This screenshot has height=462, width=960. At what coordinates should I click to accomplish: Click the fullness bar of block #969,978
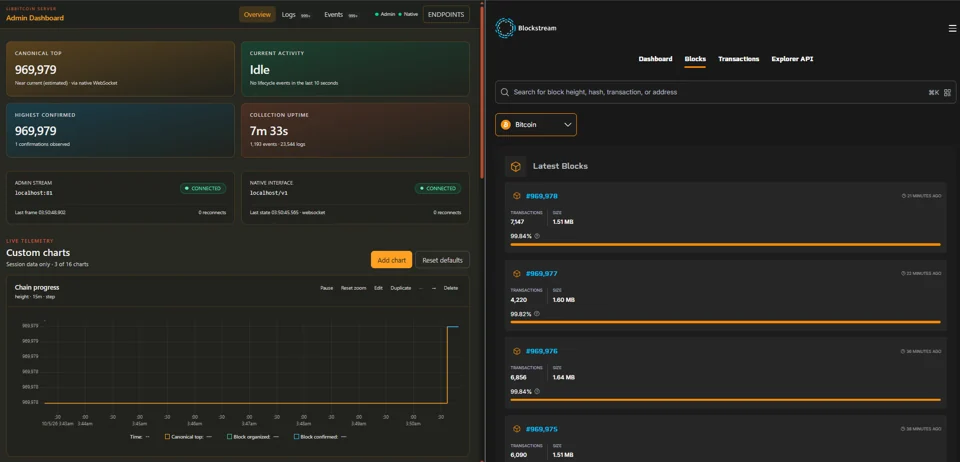coord(725,245)
